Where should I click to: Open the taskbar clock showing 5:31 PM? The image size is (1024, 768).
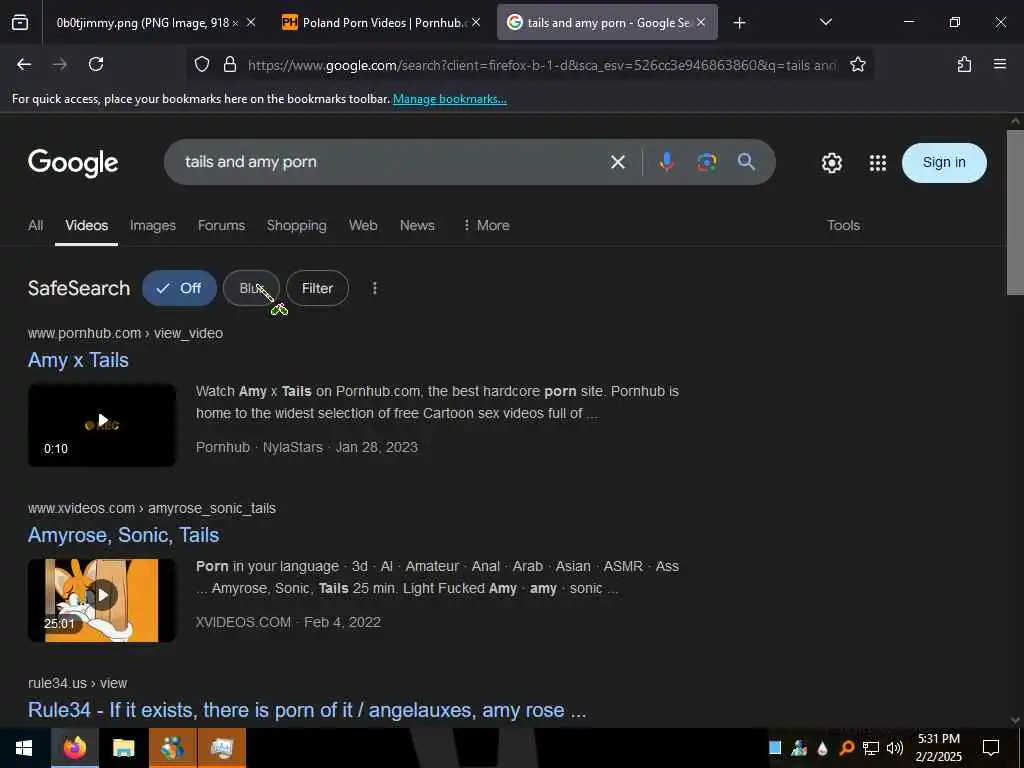point(938,748)
